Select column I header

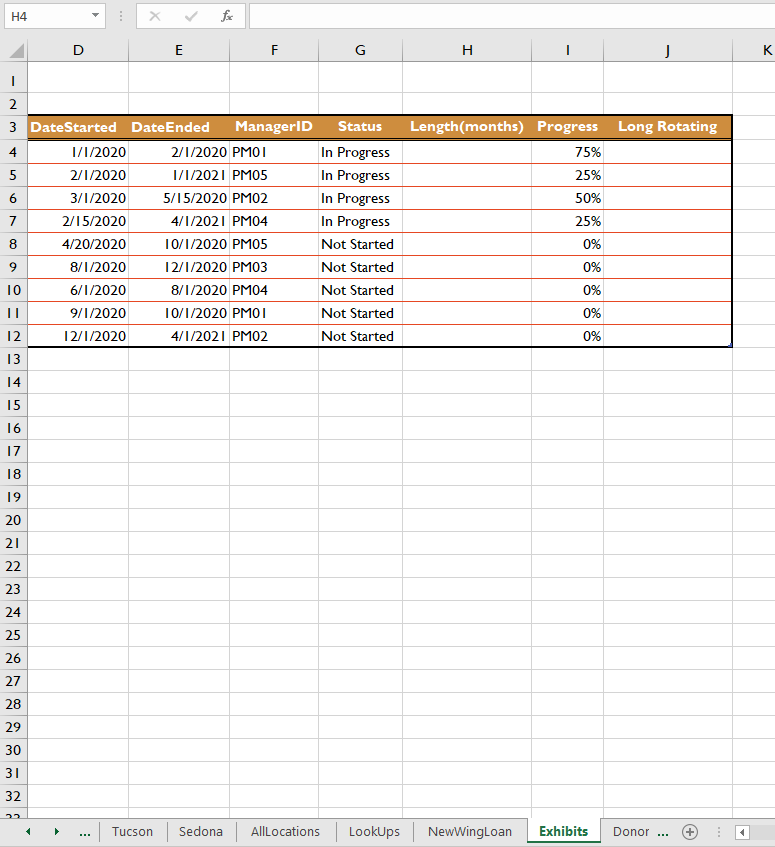coord(567,50)
